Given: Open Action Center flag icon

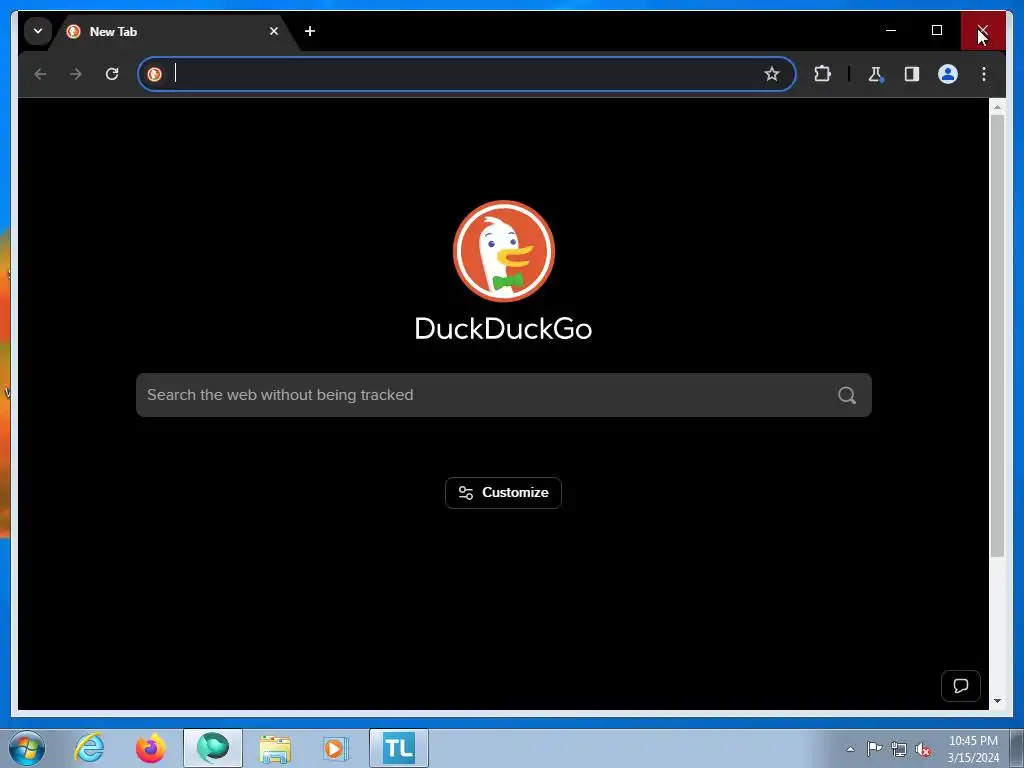Looking at the screenshot, I should 874,749.
